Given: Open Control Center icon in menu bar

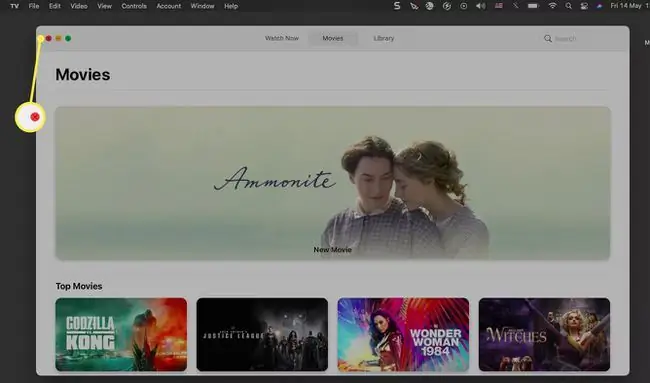Looking at the screenshot, I should click(584, 6).
